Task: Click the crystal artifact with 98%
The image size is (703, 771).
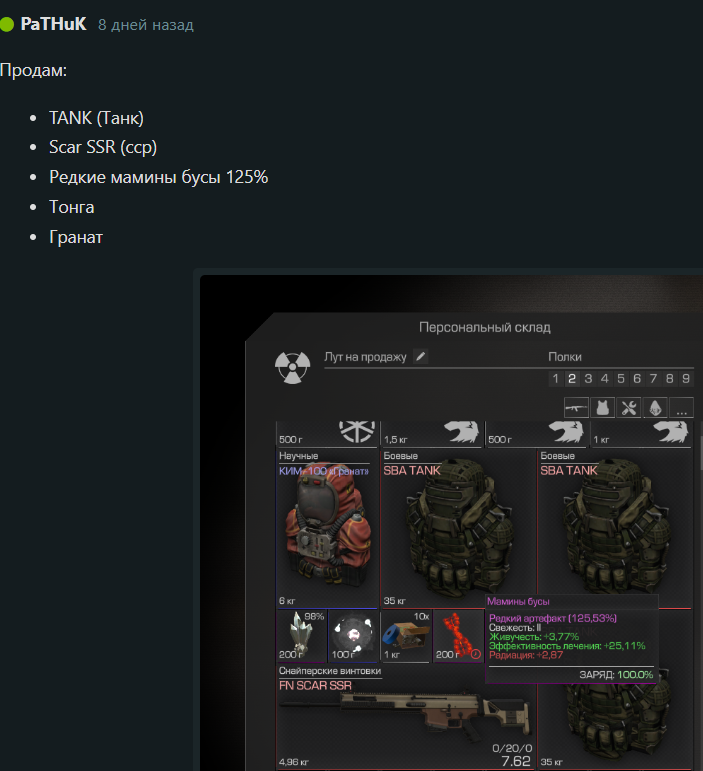Action: (x=301, y=636)
